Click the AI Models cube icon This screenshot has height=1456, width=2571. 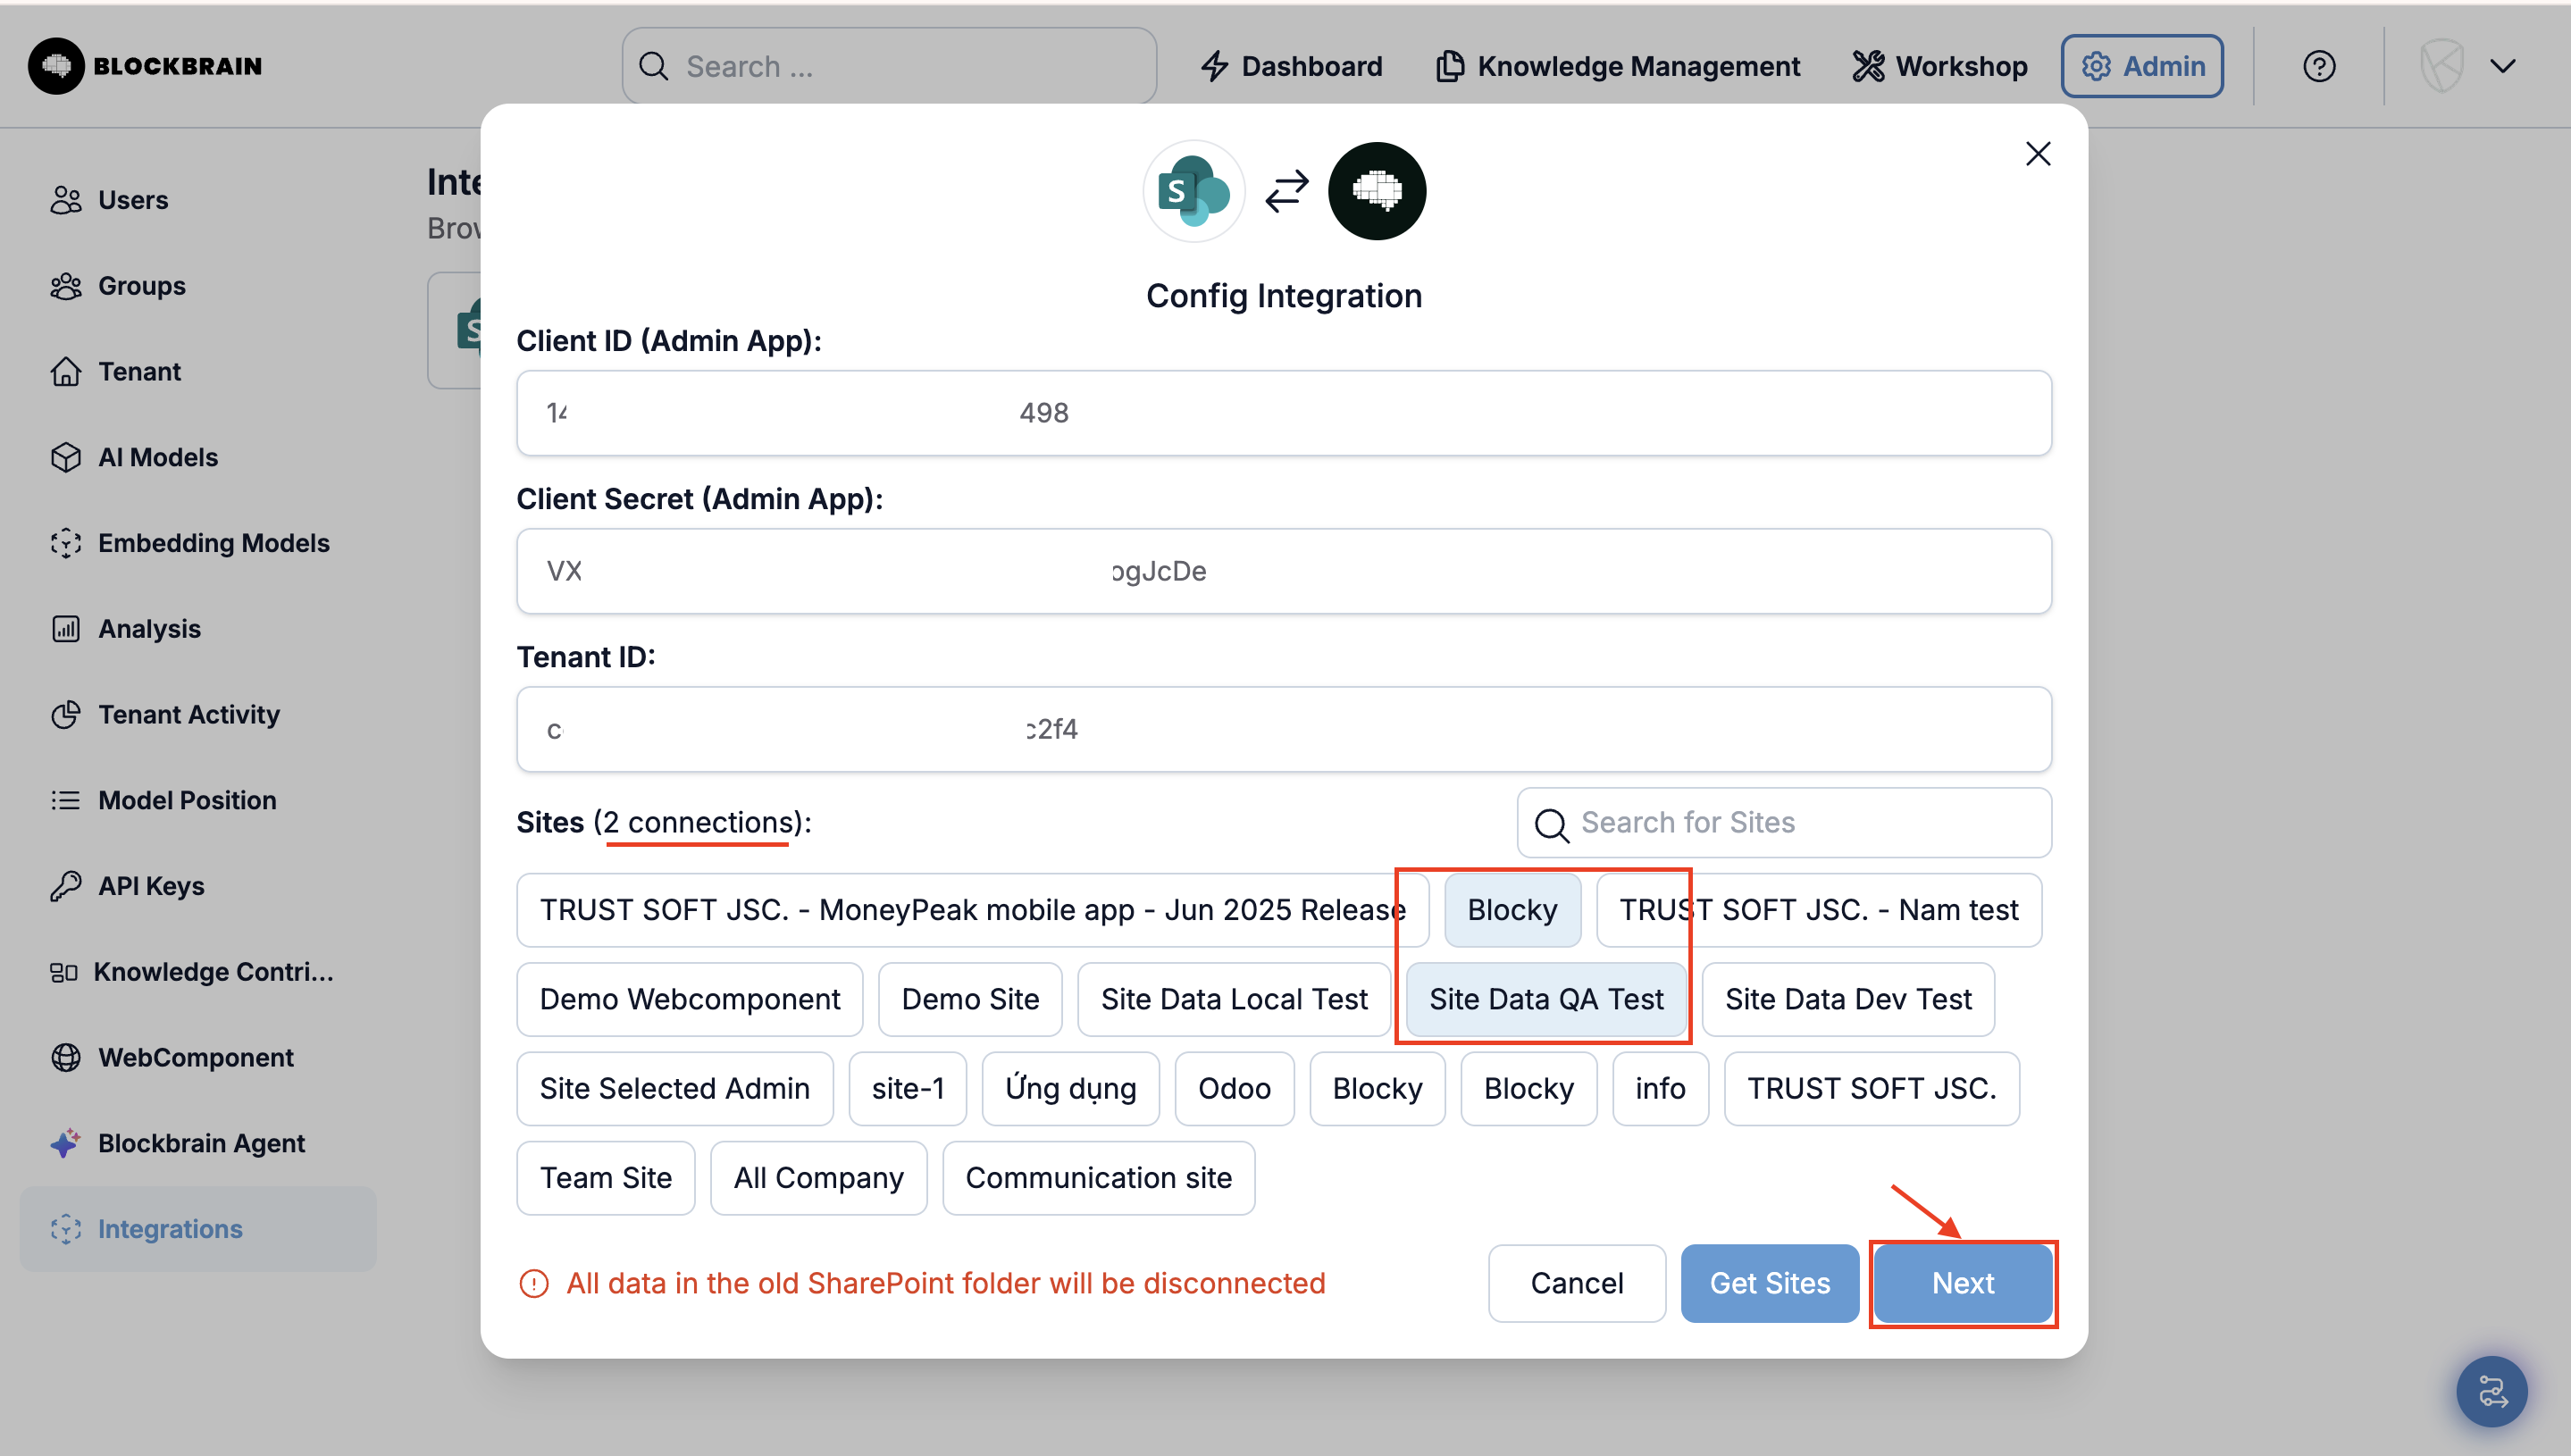[x=66, y=457]
